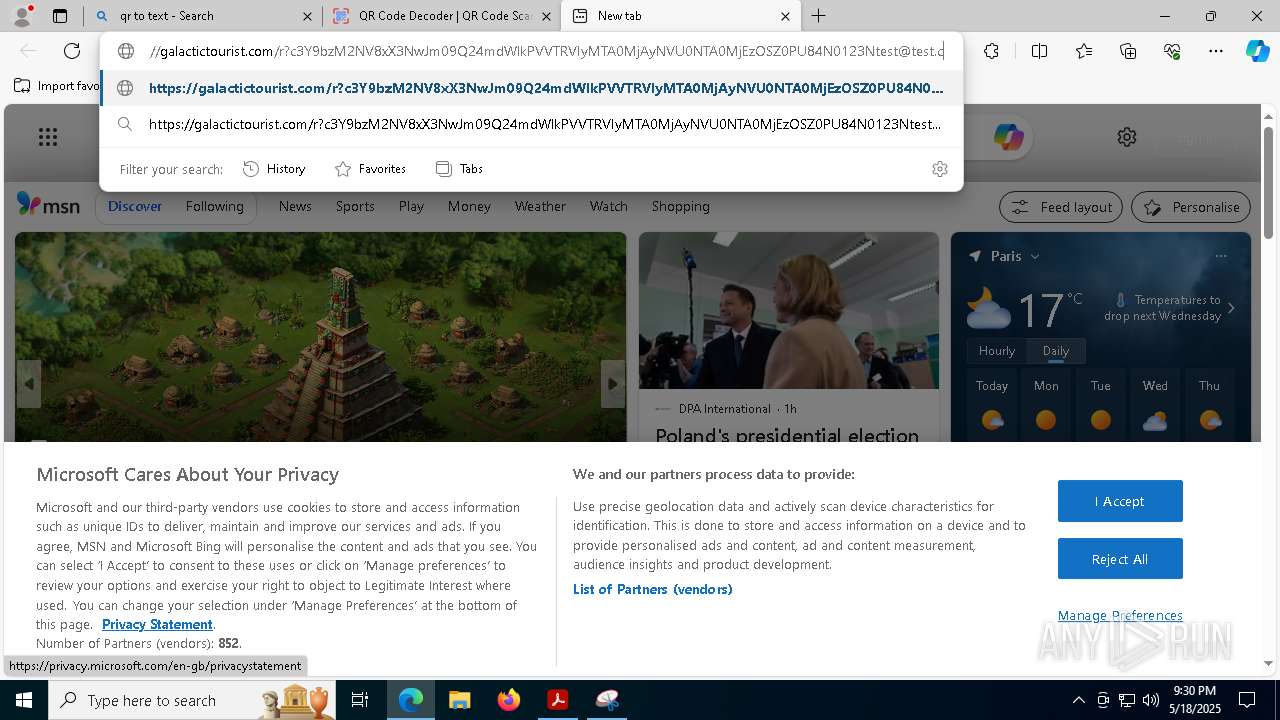The height and width of the screenshot is (720, 1280).
Task: Select galactictourist web search suggestion
Action: click(532, 124)
